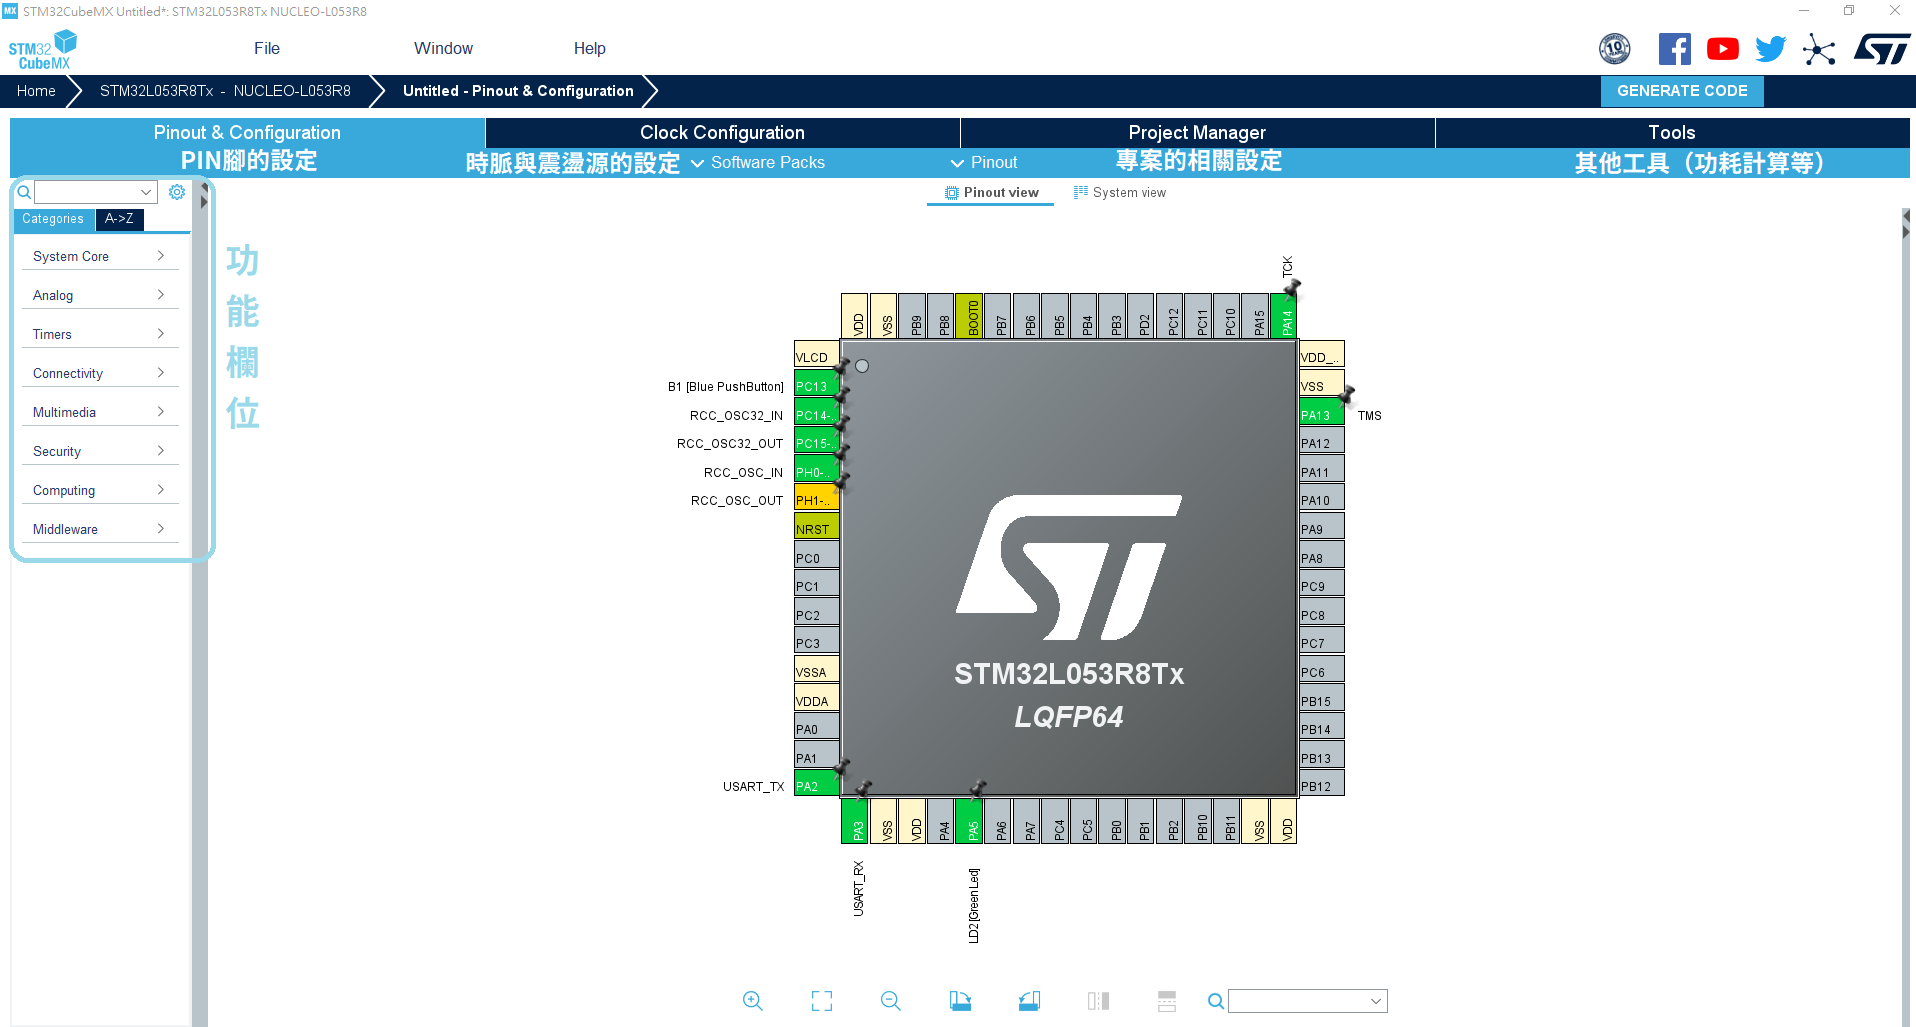1916x1027 pixels.
Task: Open the Clock Configuration tab
Action: [722, 133]
